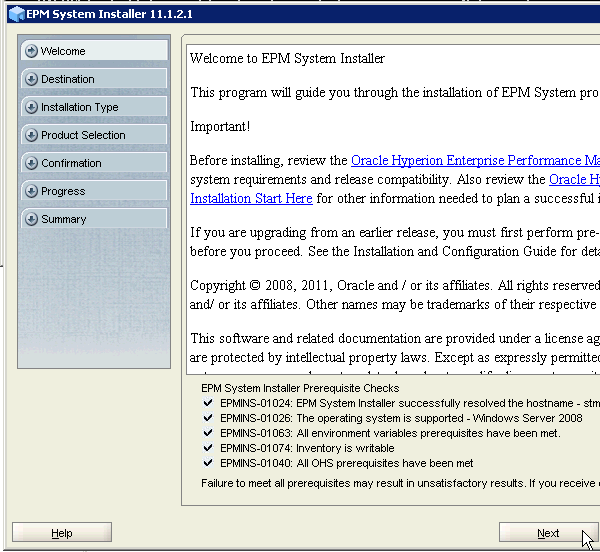Click 'EPMINS-01024: EPM System Installer successfully resolved' text
Image resolution: width=600 pixels, height=552 pixels.
410,403
